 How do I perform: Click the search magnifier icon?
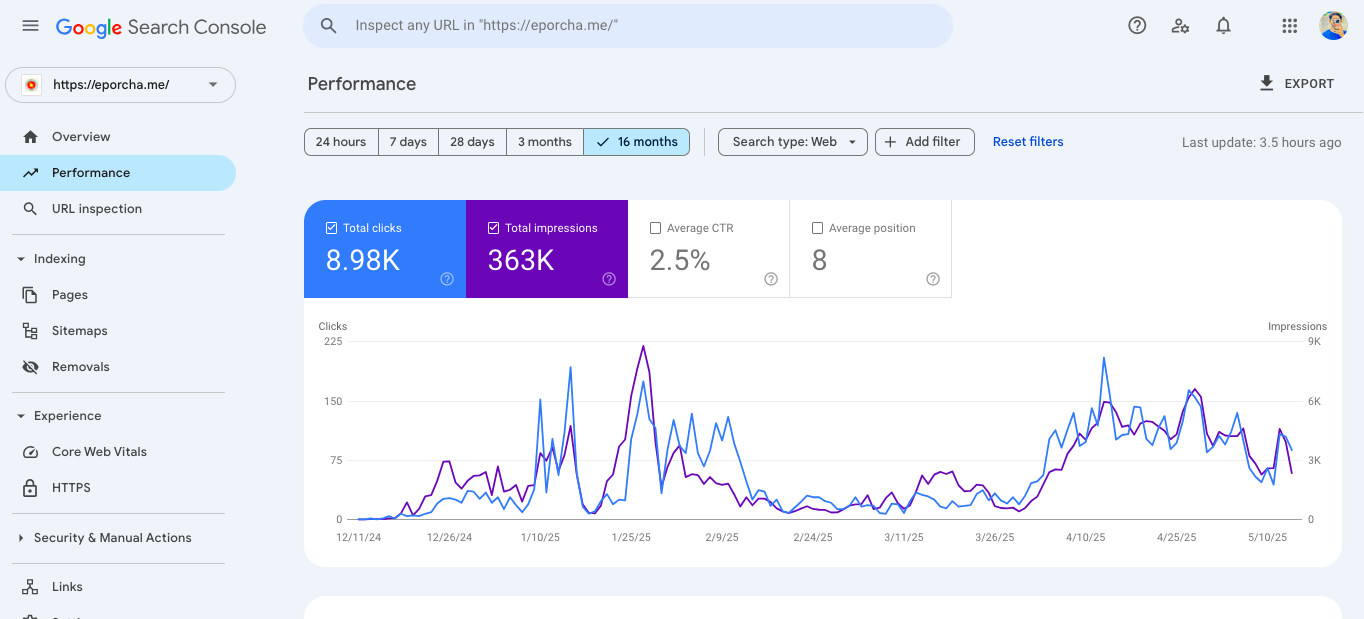(x=328, y=26)
